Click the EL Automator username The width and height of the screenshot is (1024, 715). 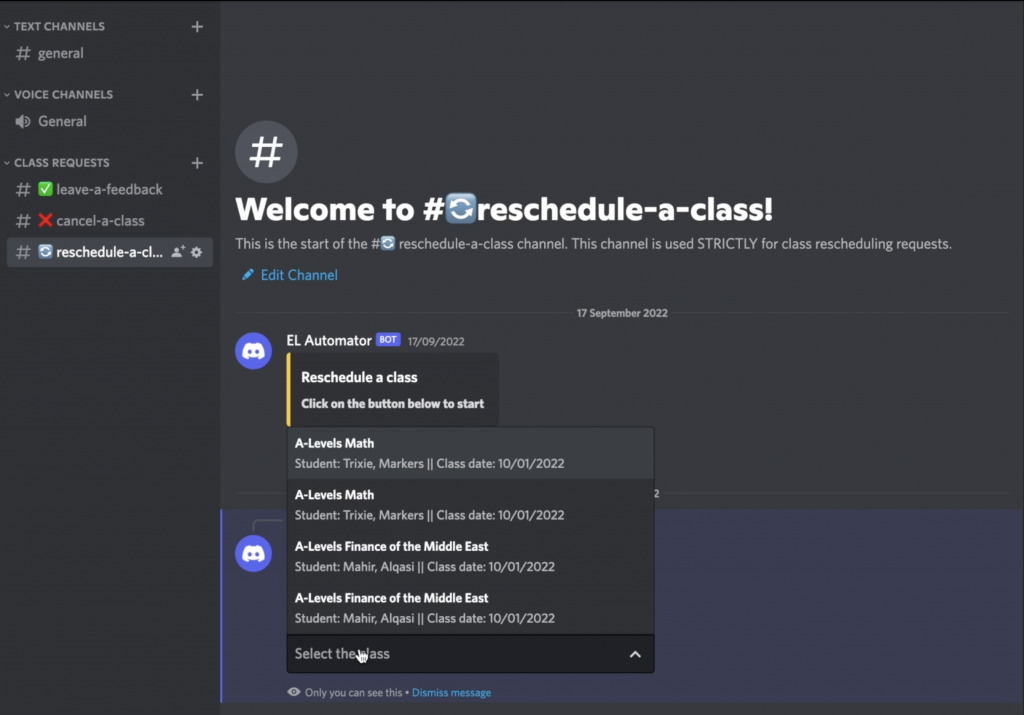point(328,340)
